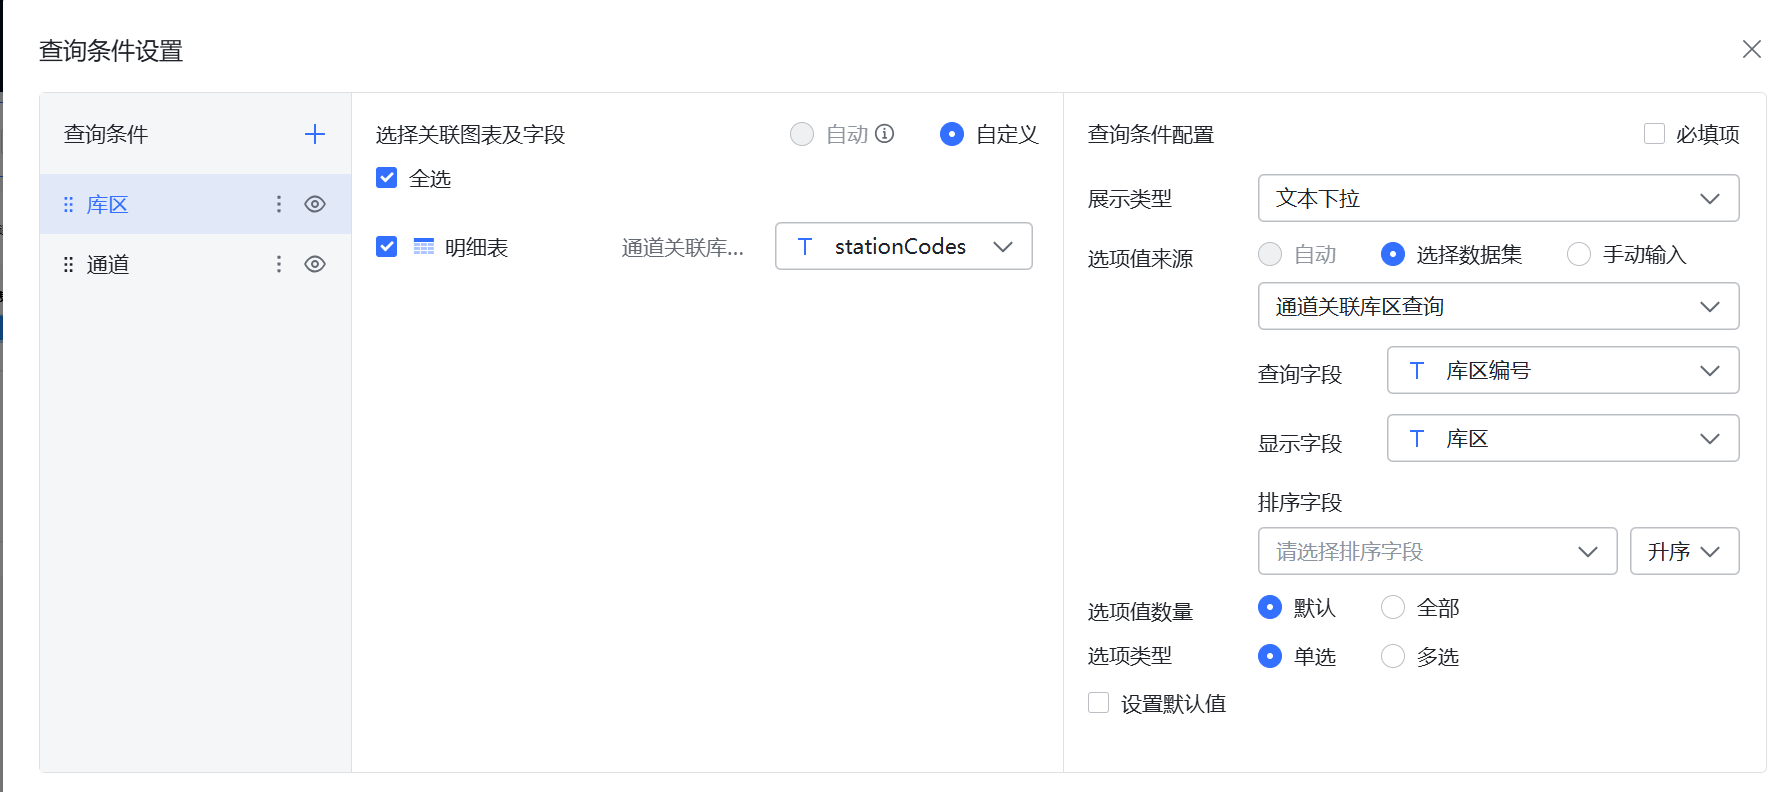Viewport: 1785px width, 792px height.
Task: Click the 选择关联图表及字段 heading
Action: point(471,134)
